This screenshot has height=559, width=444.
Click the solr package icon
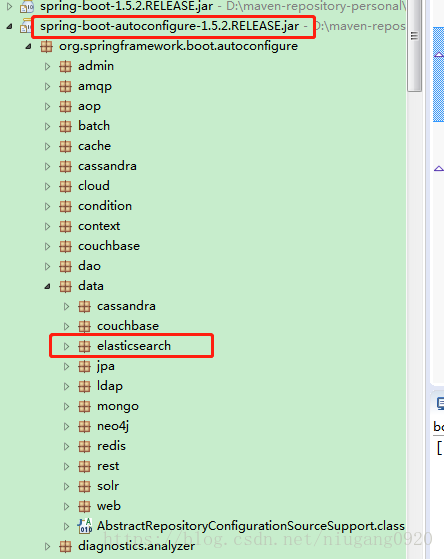coord(84,486)
